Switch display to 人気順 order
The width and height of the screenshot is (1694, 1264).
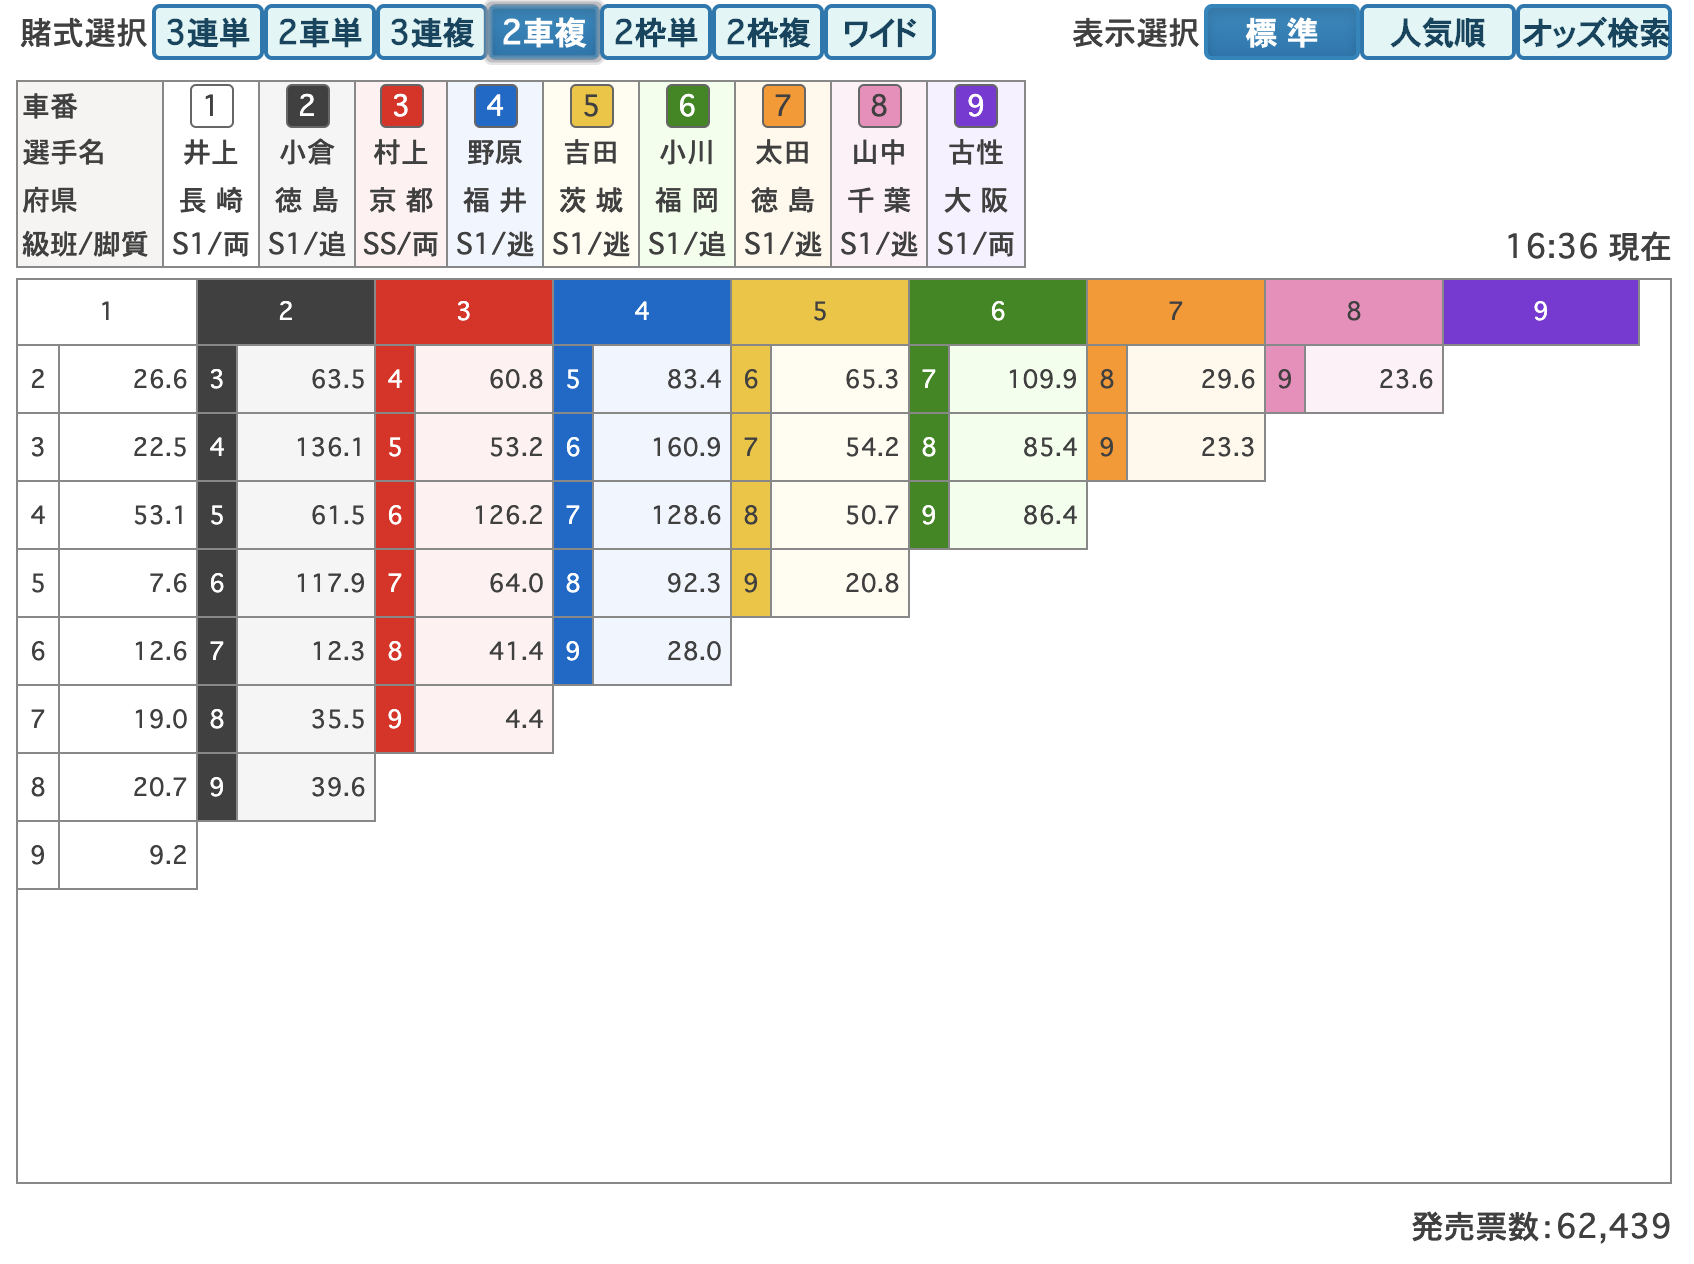[x=1437, y=33]
